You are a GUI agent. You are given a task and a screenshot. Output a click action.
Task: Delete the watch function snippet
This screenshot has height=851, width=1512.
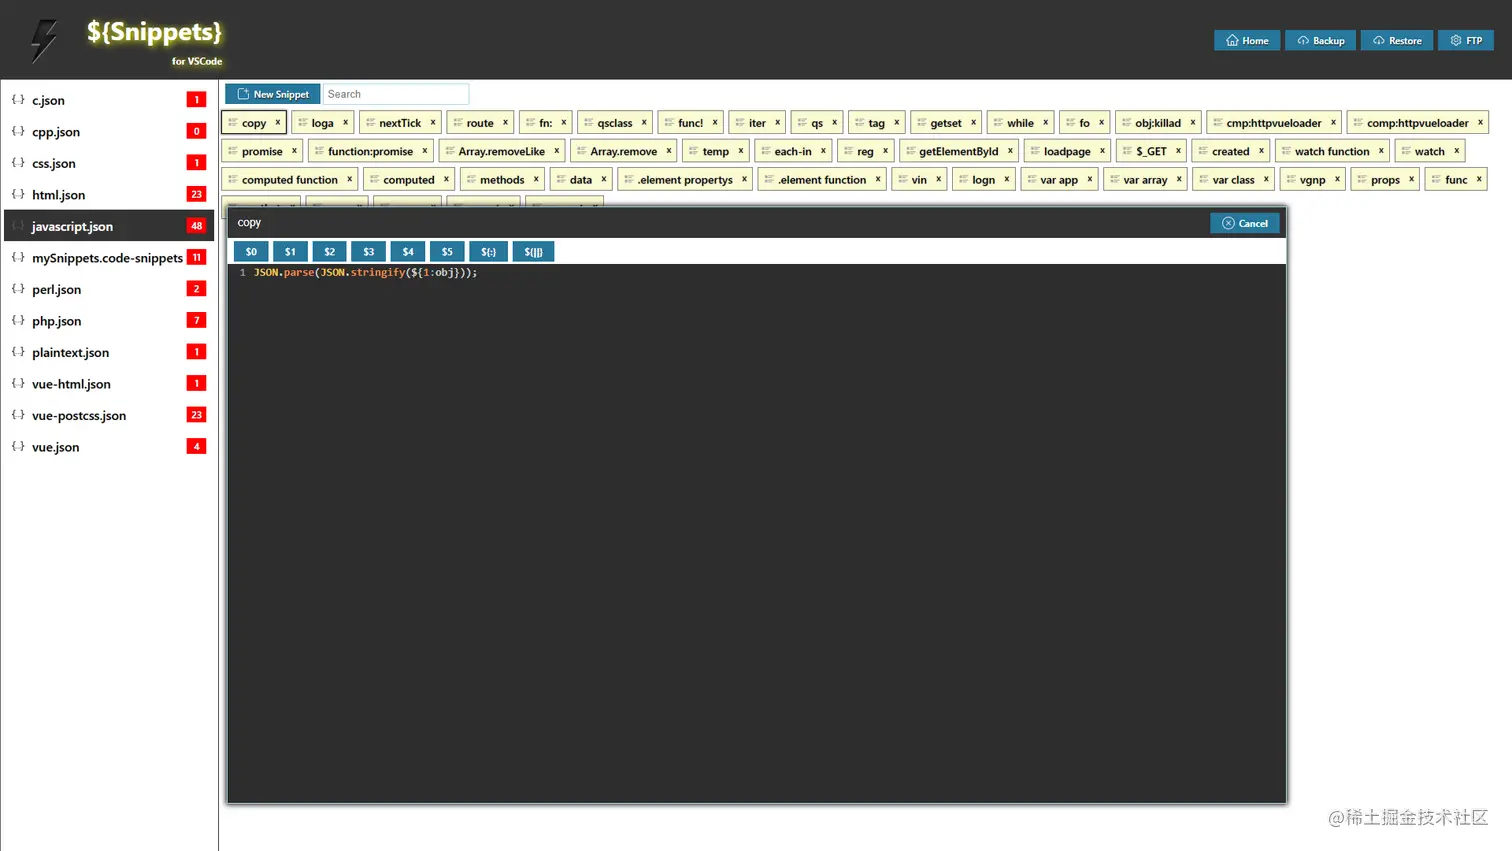[x=1381, y=150]
